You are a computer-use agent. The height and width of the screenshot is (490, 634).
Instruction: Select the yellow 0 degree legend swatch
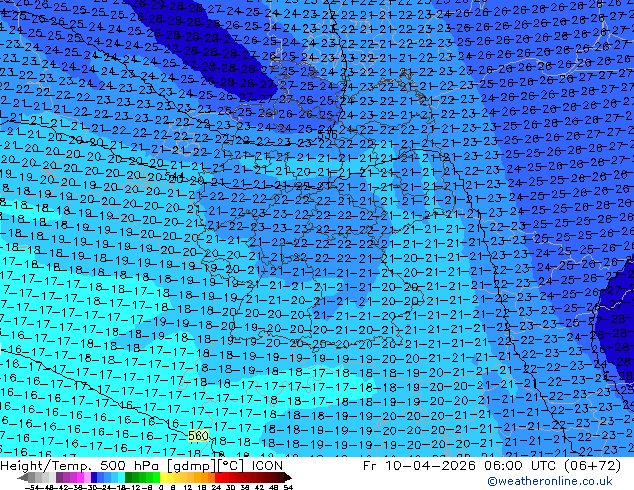click(163, 477)
